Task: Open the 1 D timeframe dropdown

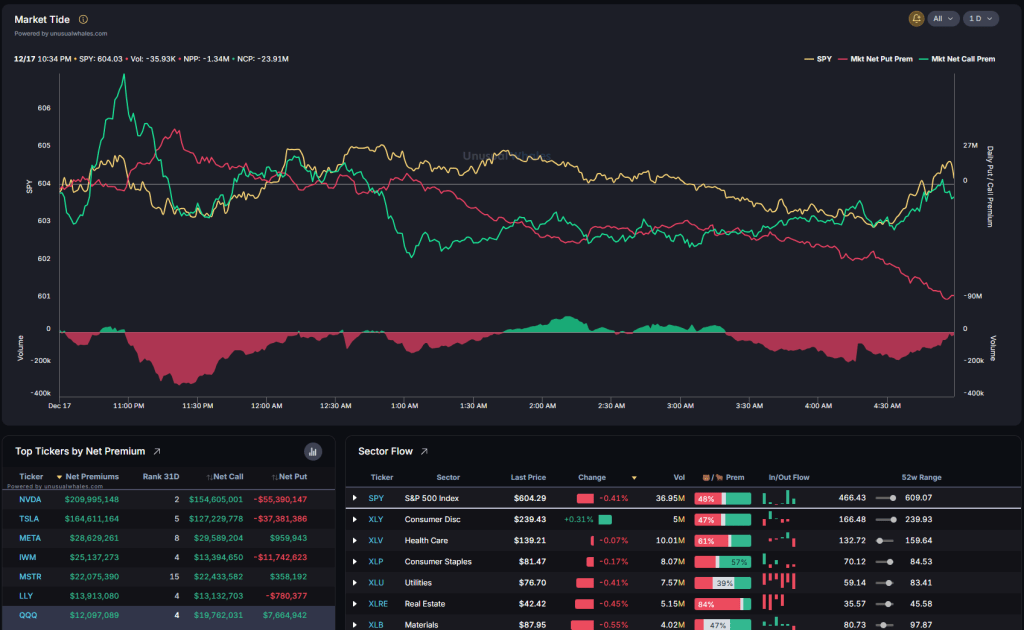Action: (979, 19)
